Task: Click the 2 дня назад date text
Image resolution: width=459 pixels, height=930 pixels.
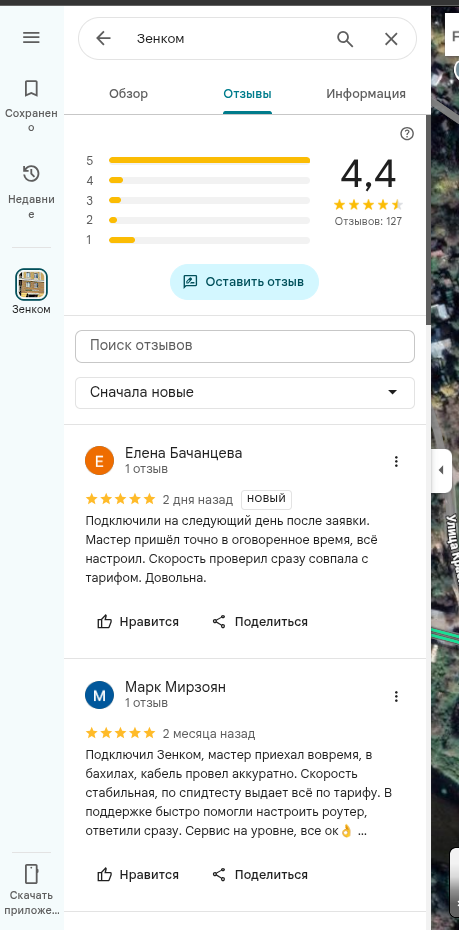Action: click(197, 499)
